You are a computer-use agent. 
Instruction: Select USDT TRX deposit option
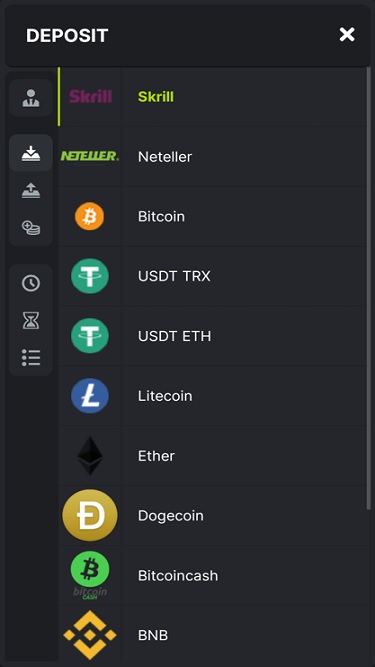[x=213, y=276]
